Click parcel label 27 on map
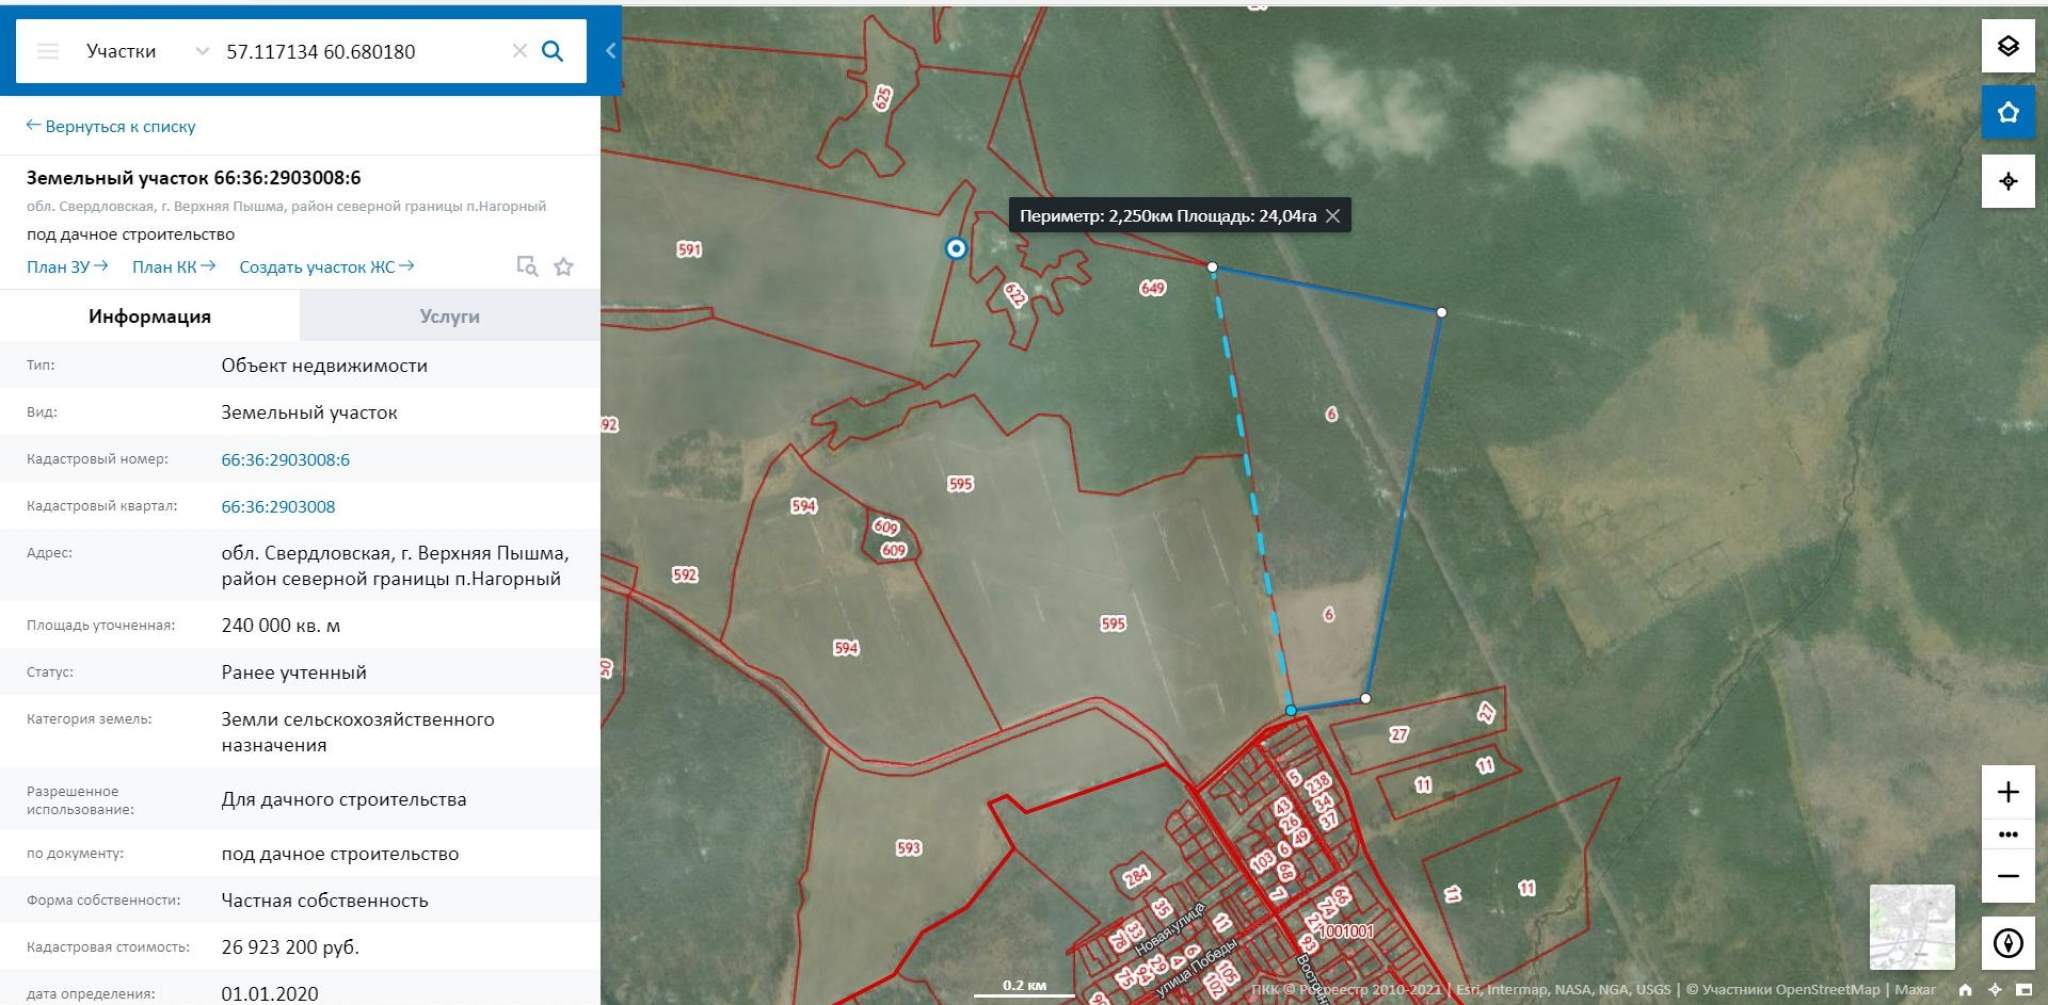Viewport: 2048px width, 1005px height. (x=1398, y=735)
